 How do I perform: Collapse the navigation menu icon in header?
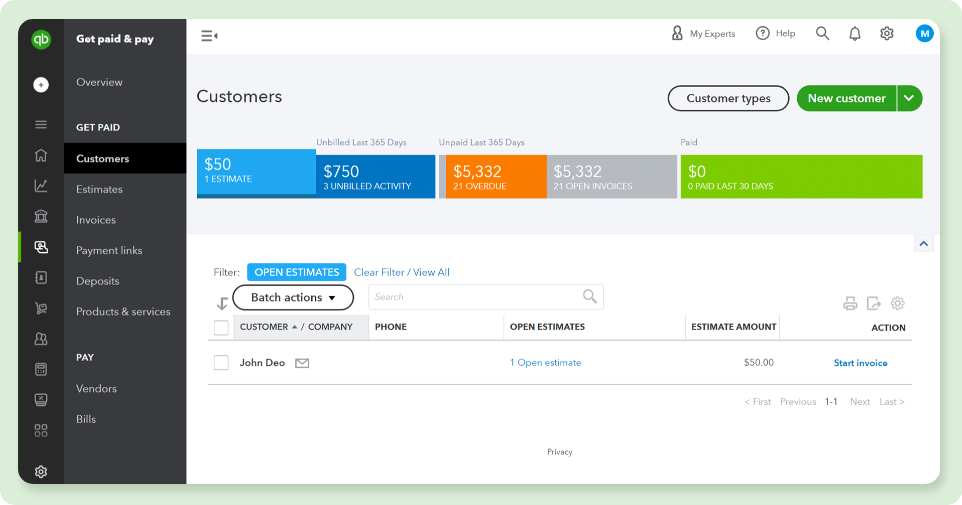click(209, 36)
